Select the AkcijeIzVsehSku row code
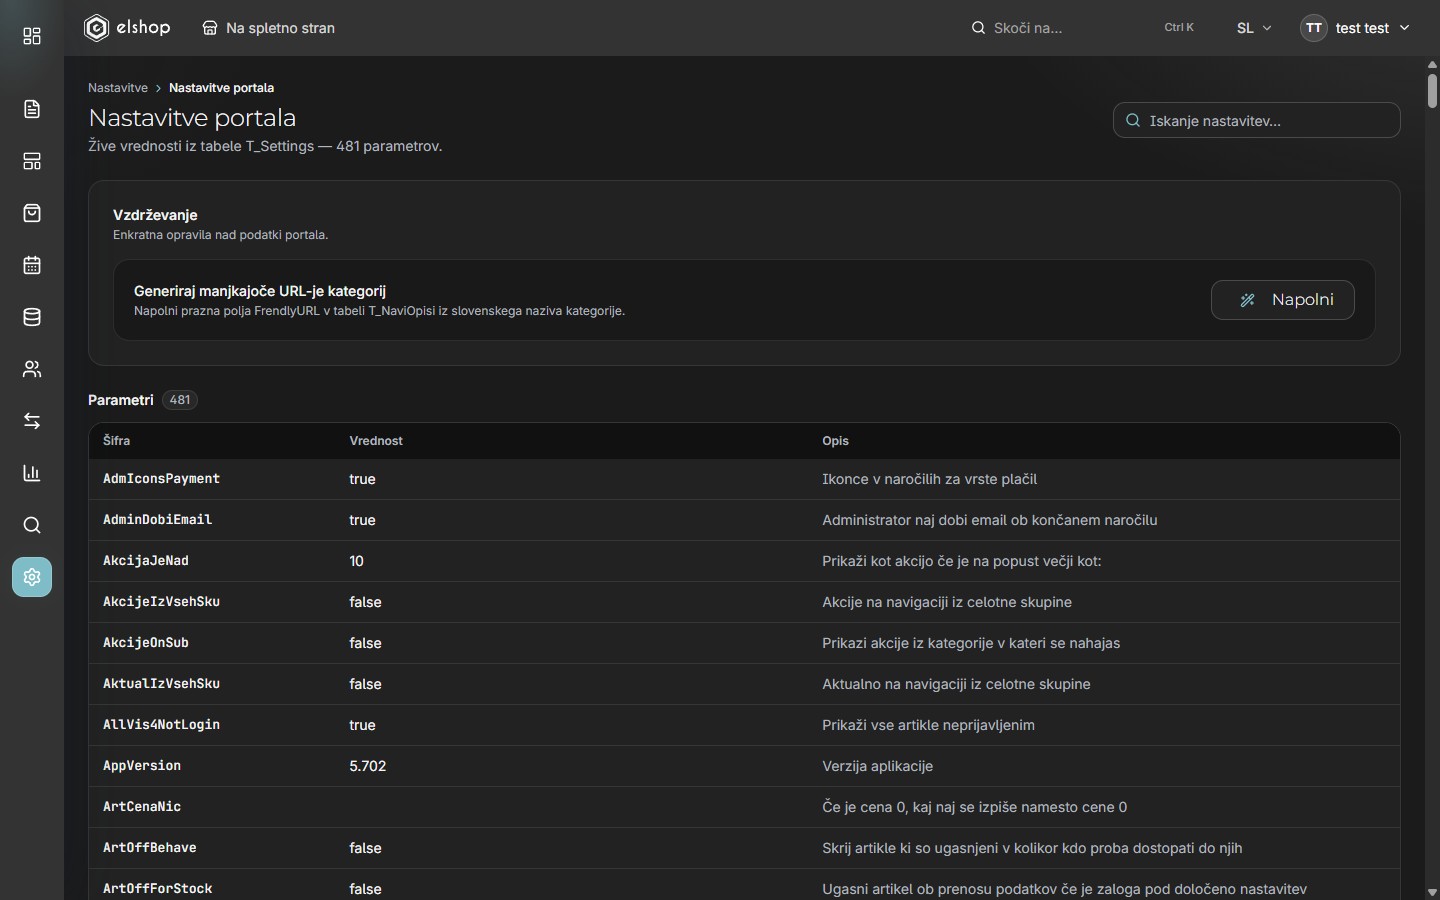This screenshot has width=1440, height=900. tap(162, 602)
